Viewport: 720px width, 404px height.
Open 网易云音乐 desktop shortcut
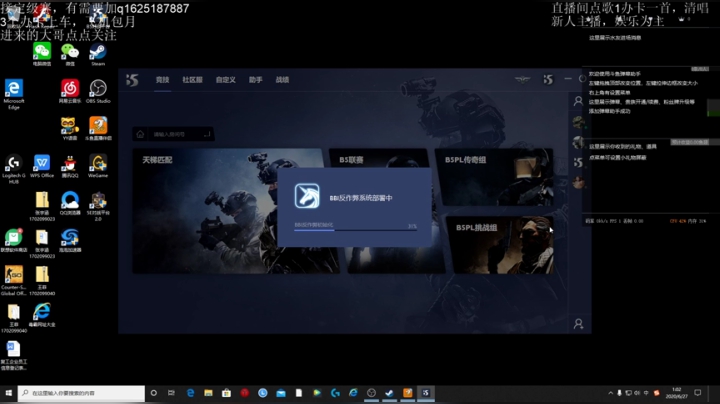coord(70,91)
